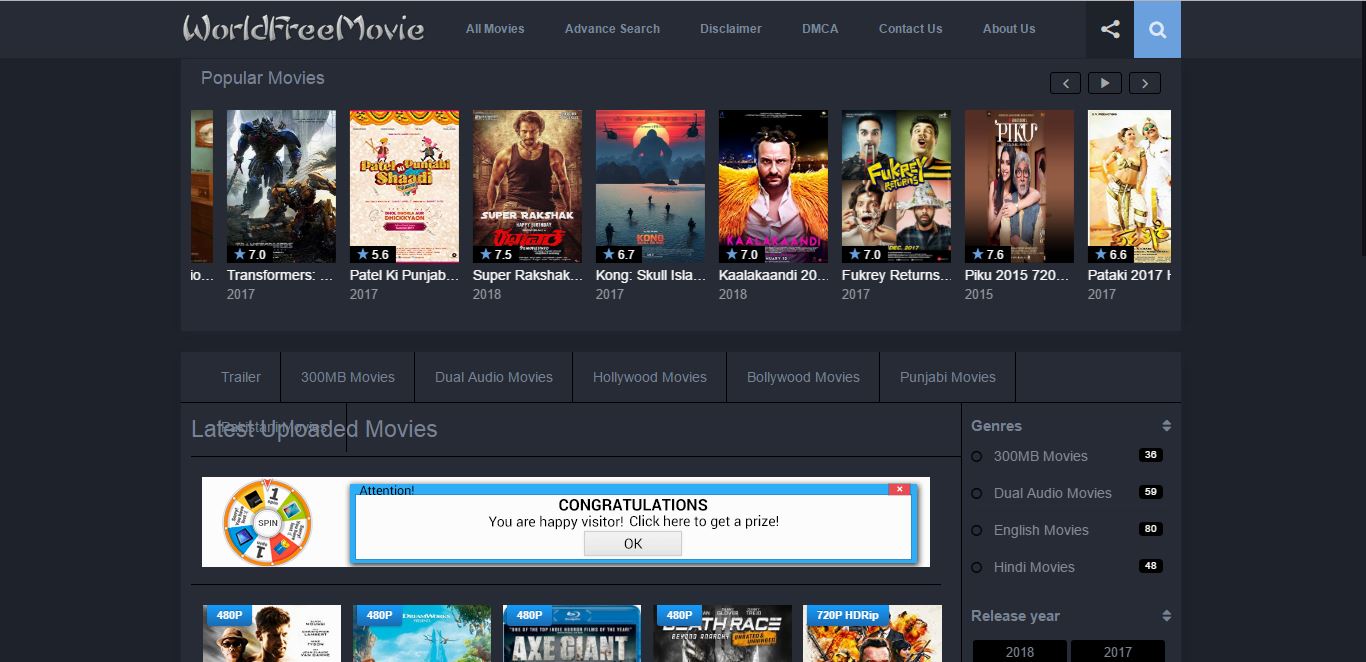The width and height of the screenshot is (1366, 662).
Task: Click the 48 count beside Hindi Movies
Action: (x=1151, y=566)
